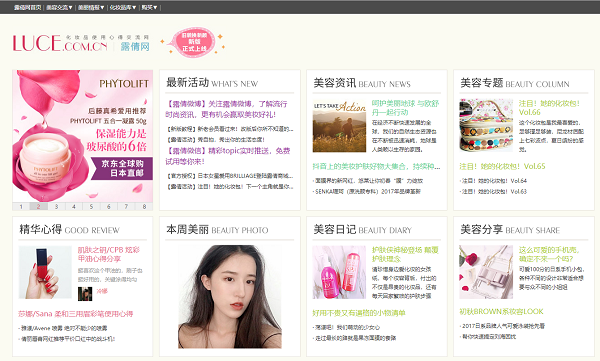
Task: Open the 初秋BROWN系妆容LOOK link
Action: tap(501, 312)
